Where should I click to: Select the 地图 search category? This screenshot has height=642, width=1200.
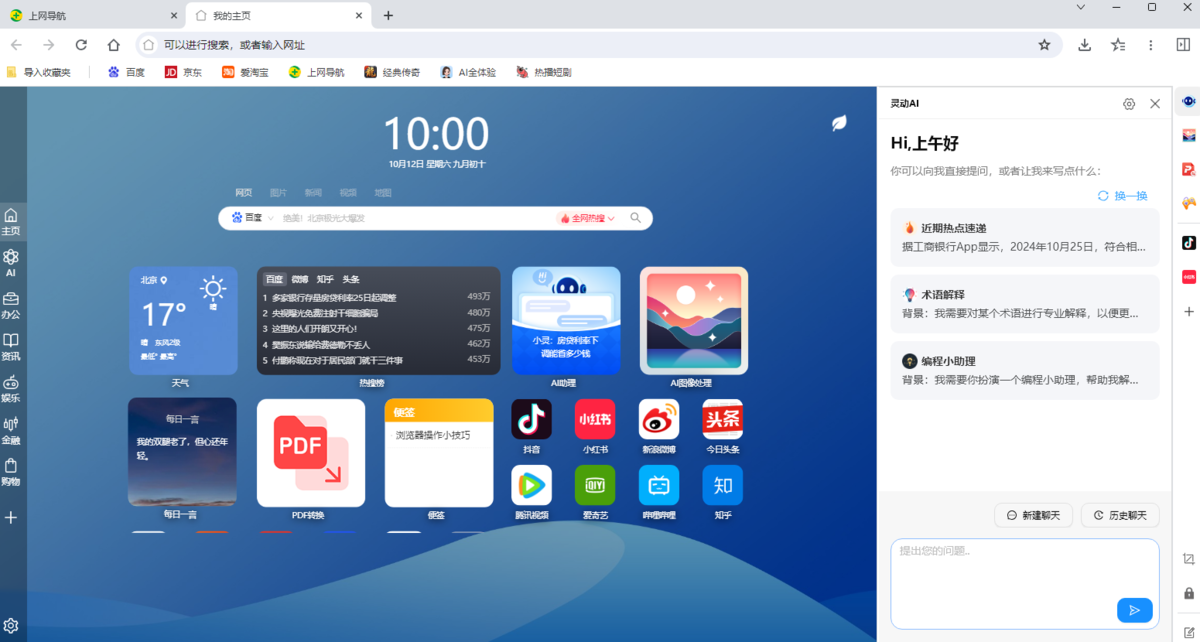(x=383, y=192)
